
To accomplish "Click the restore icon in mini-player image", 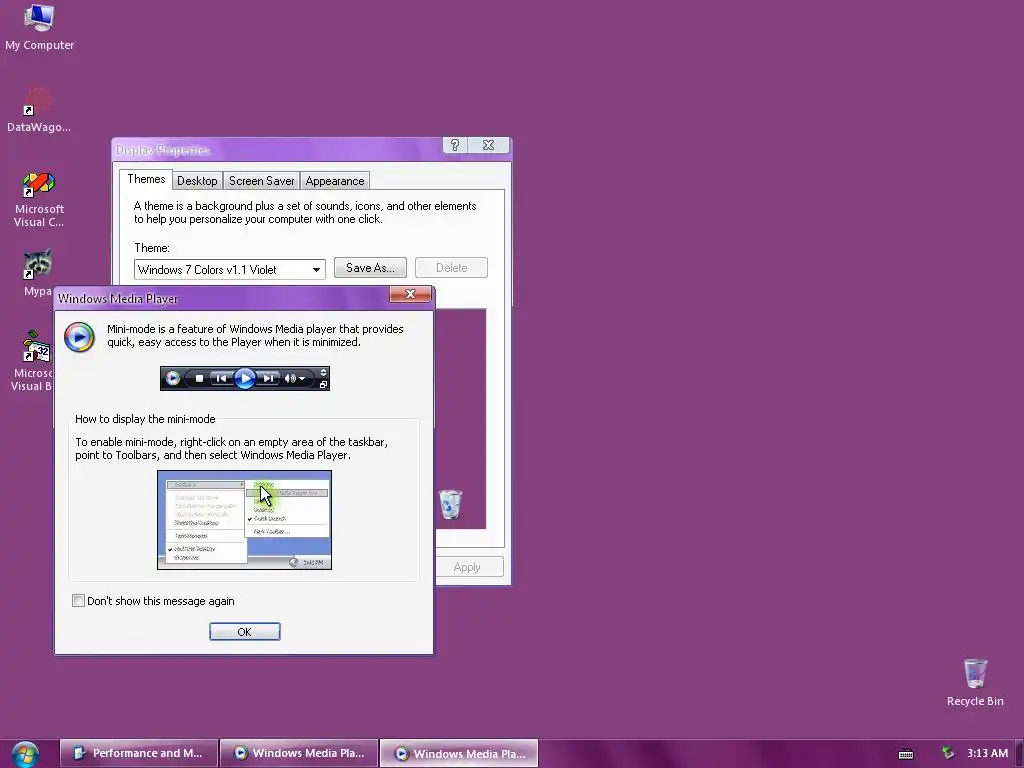I will point(323,385).
